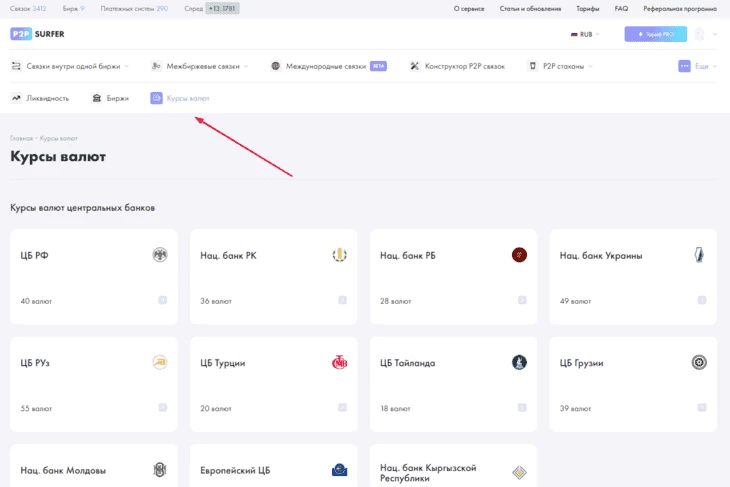This screenshot has height=487, width=730.
Task: Open the user profile avatar icon
Action: pyautogui.click(x=699, y=34)
